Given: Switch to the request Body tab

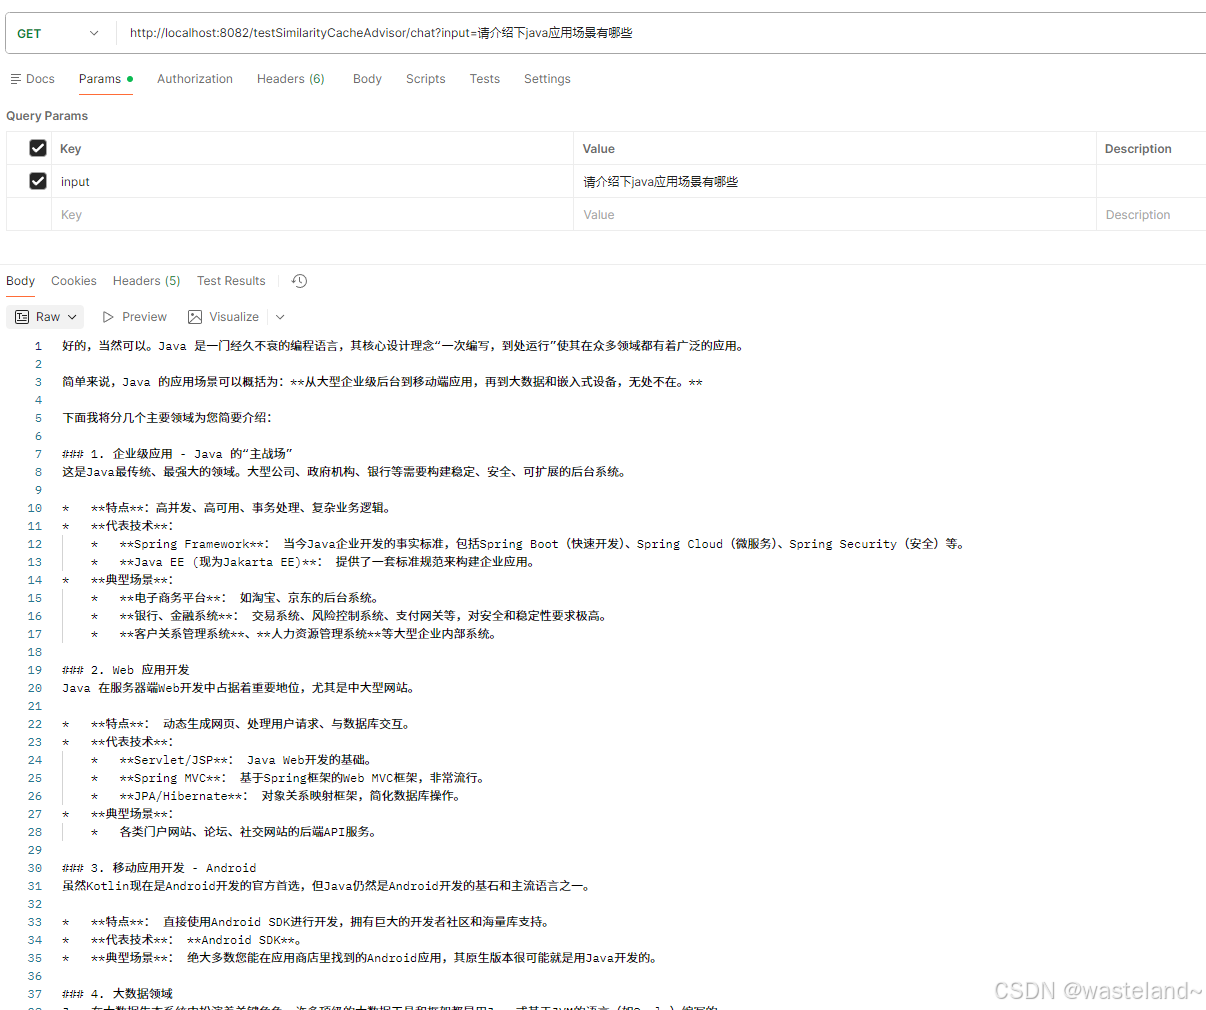Looking at the screenshot, I should point(367,79).
